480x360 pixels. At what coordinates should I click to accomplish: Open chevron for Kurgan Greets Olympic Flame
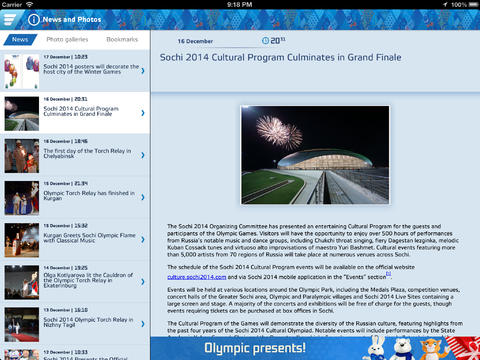point(143,239)
